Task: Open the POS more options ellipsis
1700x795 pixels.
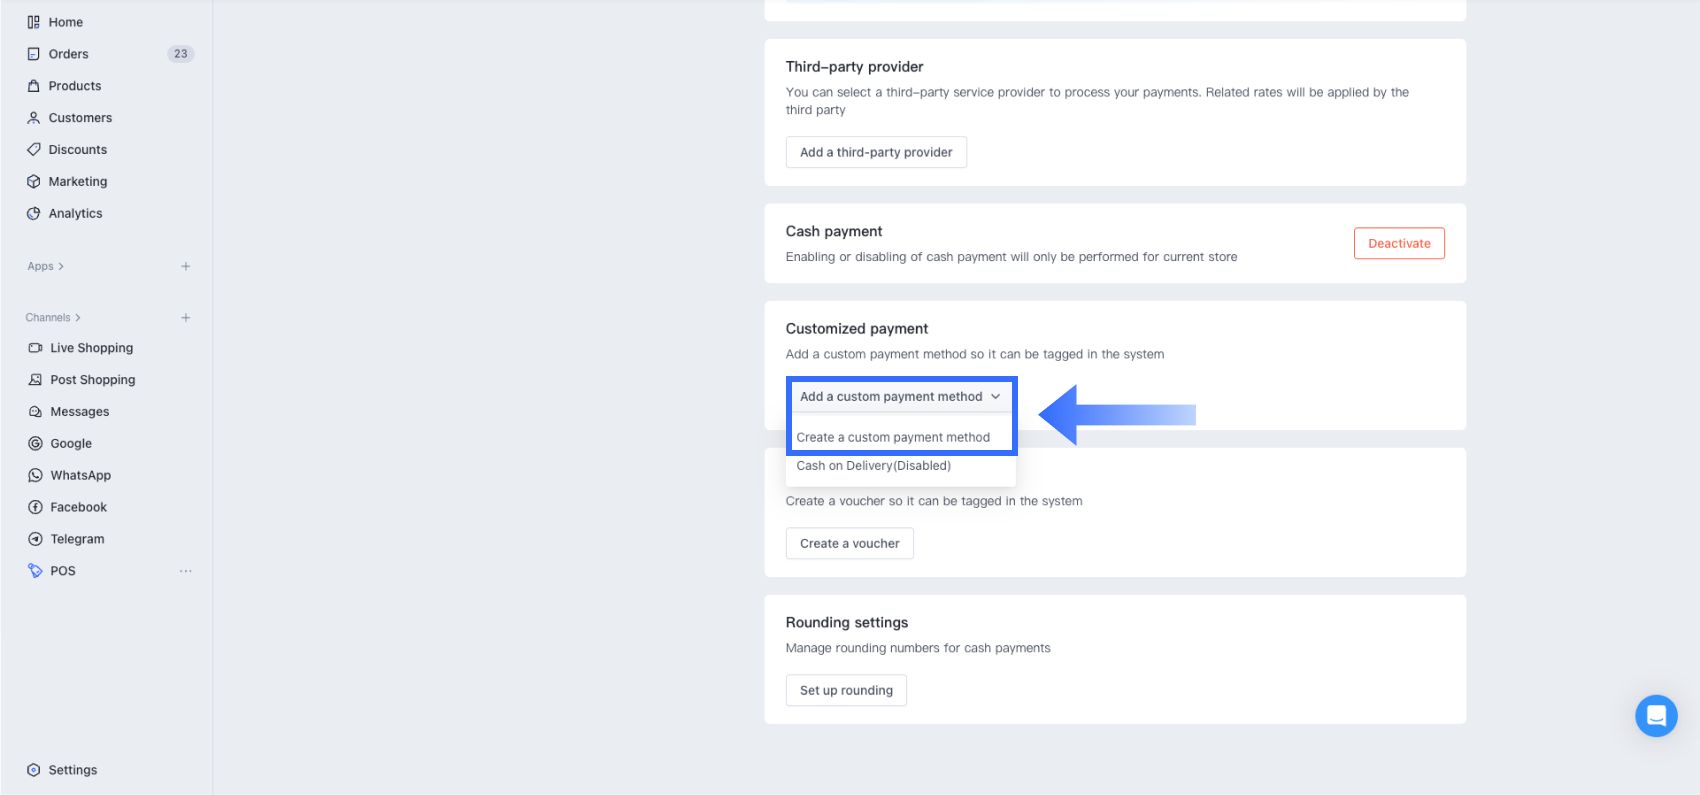Action: [x=186, y=571]
